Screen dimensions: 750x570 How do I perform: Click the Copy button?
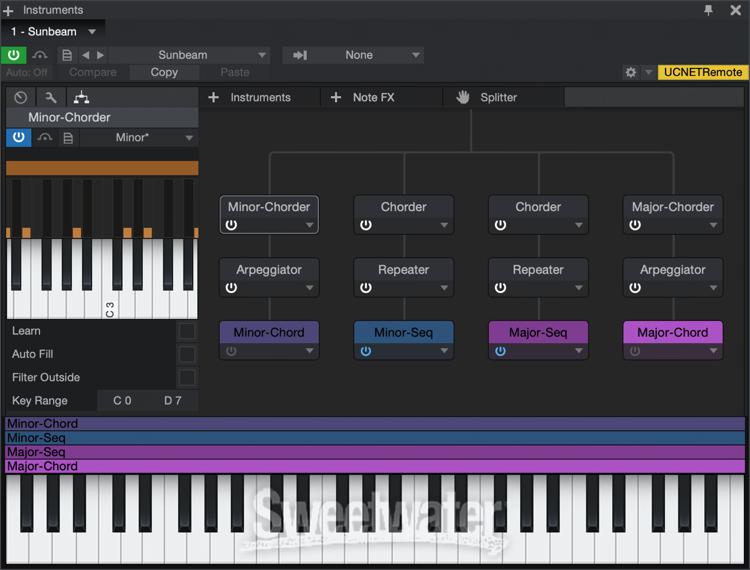point(164,72)
